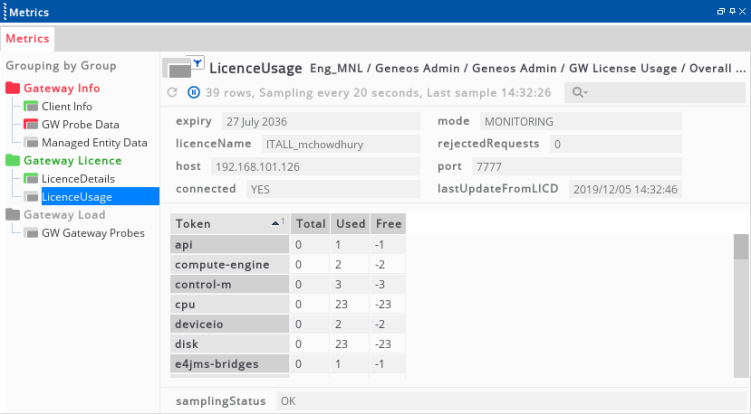The height and width of the screenshot is (414, 751).
Task: Click the refresh icon beside the row count
Action: 172,92
